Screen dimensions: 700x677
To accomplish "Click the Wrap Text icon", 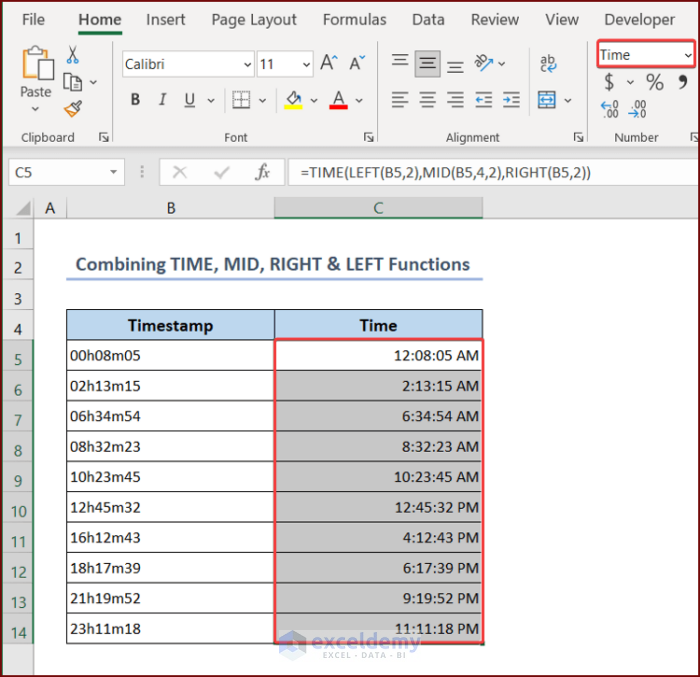I will [548, 64].
